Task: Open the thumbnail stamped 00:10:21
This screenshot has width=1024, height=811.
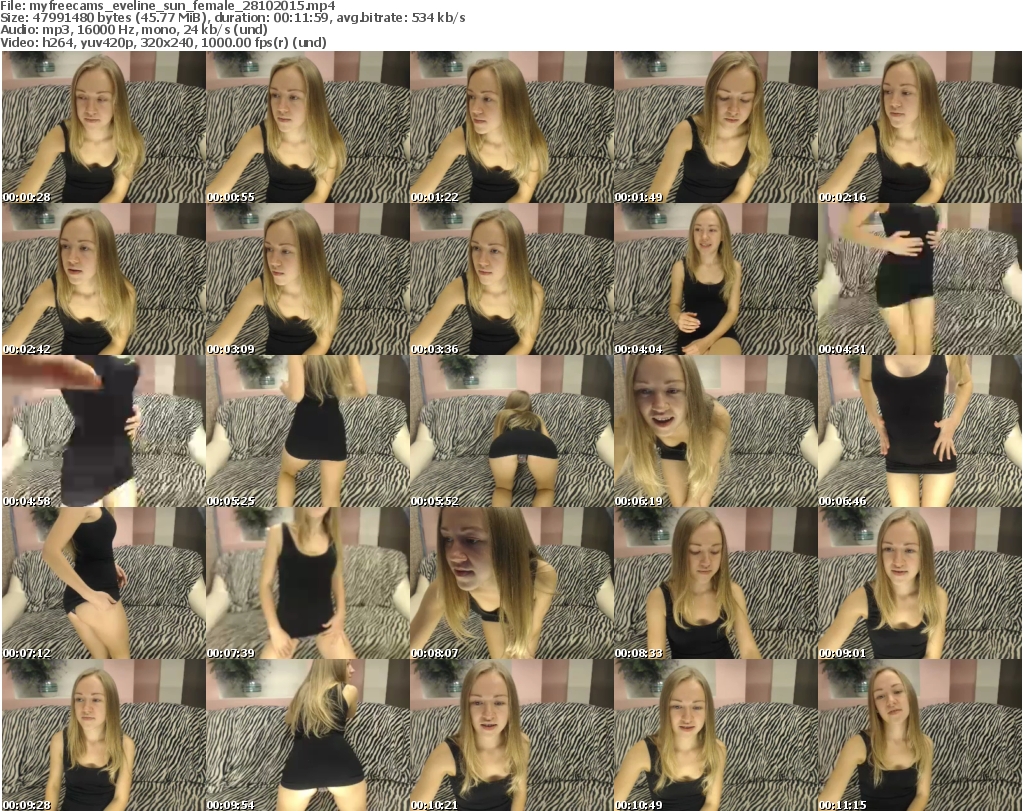Action: pyautogui.click(x=511, y=735)
